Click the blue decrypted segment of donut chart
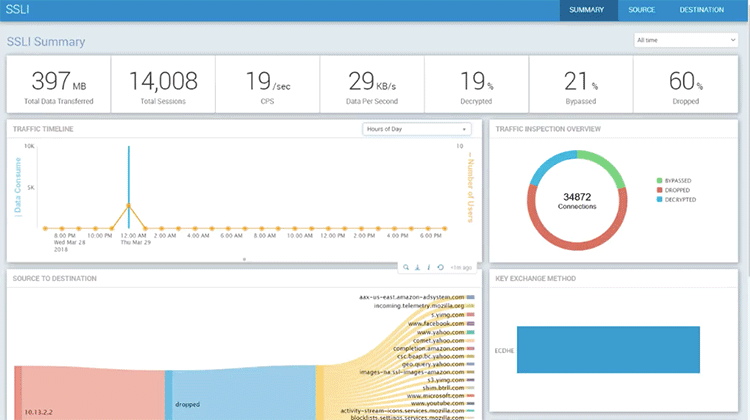Image resolution: width=750 pixels, height=420 pixels. [550, 164]
